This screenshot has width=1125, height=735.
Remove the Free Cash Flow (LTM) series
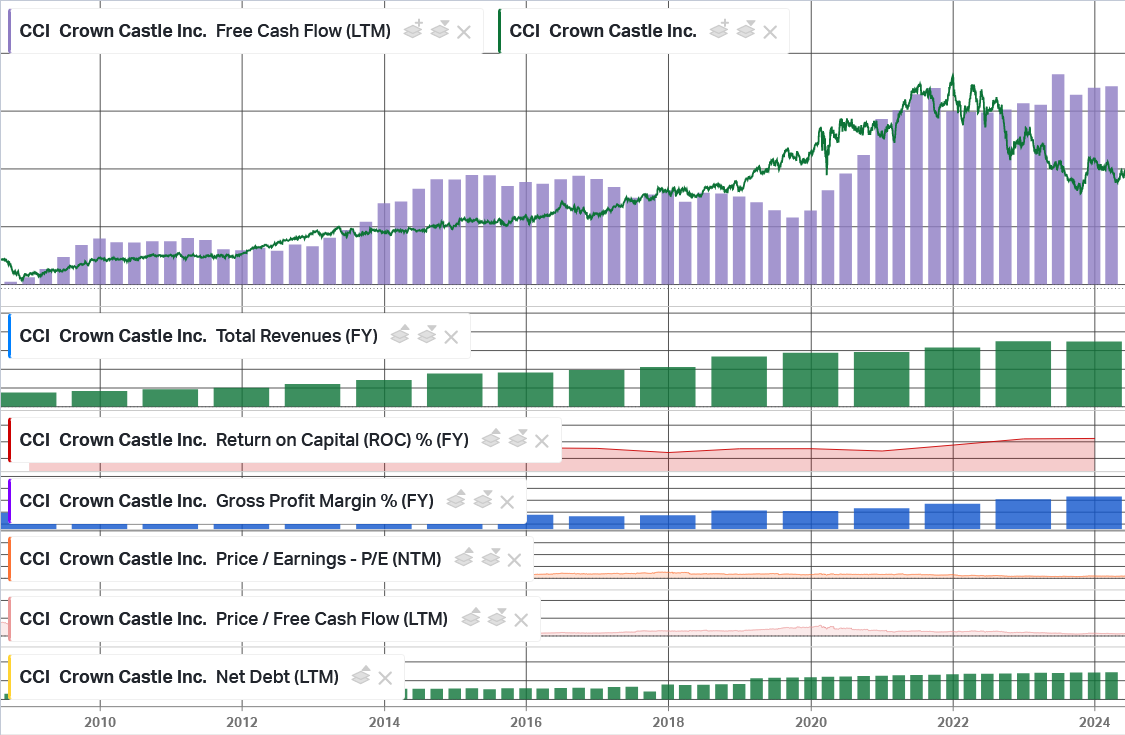coord(464,32)
